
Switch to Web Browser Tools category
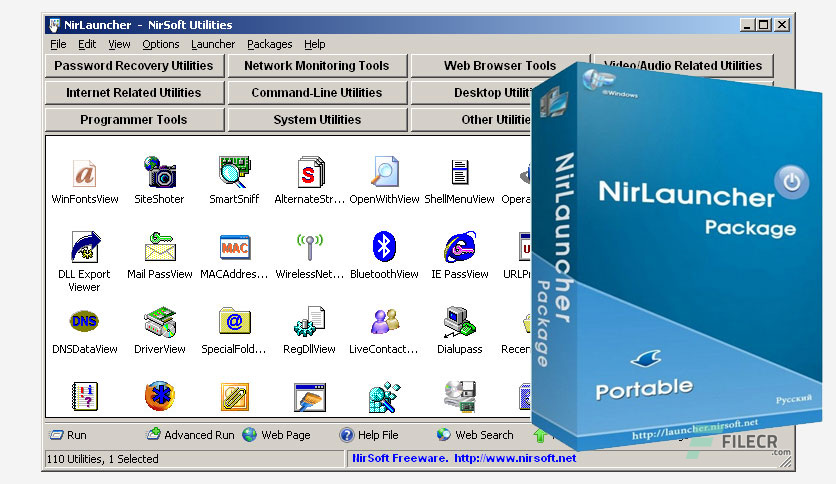tap(500, 66)
